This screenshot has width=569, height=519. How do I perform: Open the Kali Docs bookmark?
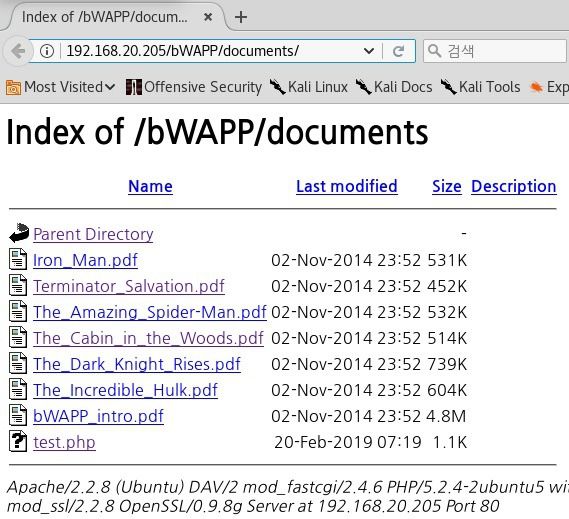click(x=394, y=87)
